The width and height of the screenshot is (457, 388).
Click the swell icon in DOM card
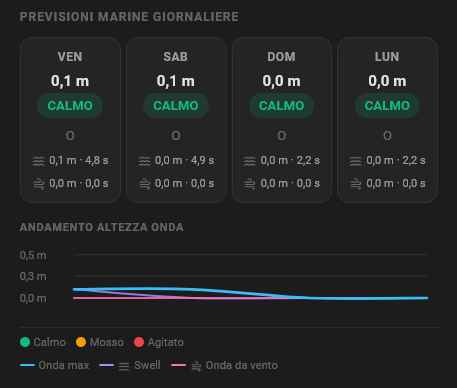[250, 161]
